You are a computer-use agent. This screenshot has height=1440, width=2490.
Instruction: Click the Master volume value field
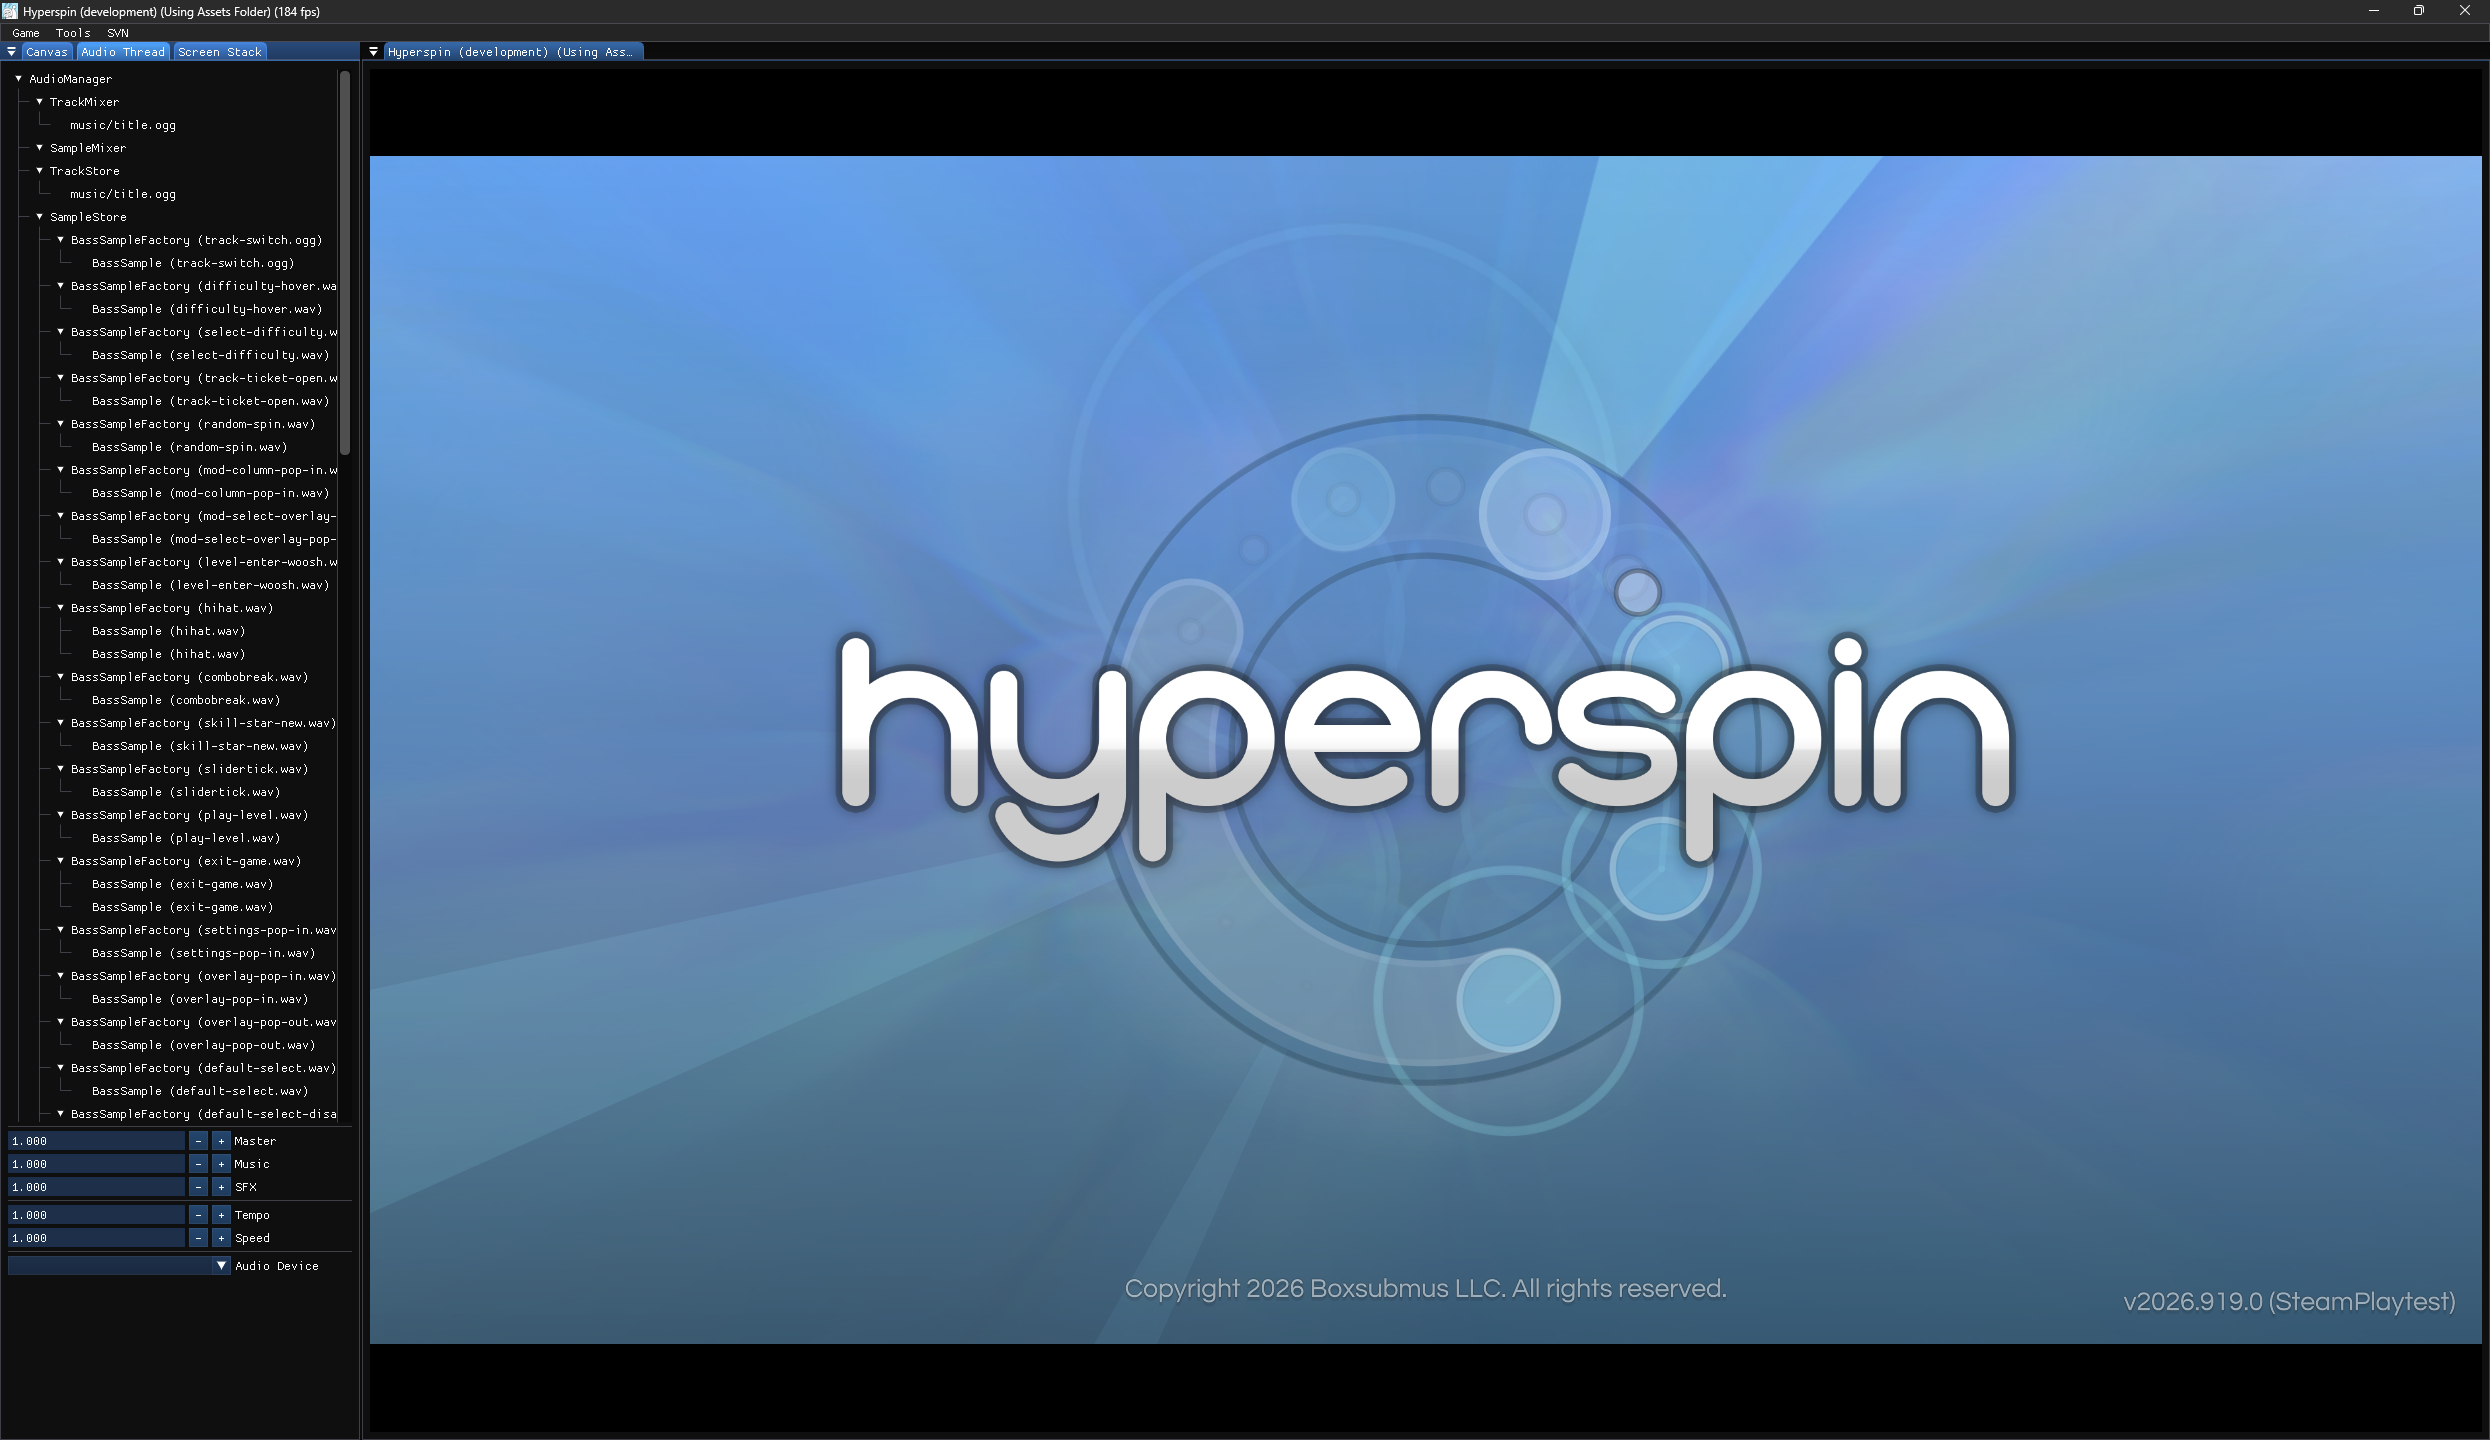96,1141
